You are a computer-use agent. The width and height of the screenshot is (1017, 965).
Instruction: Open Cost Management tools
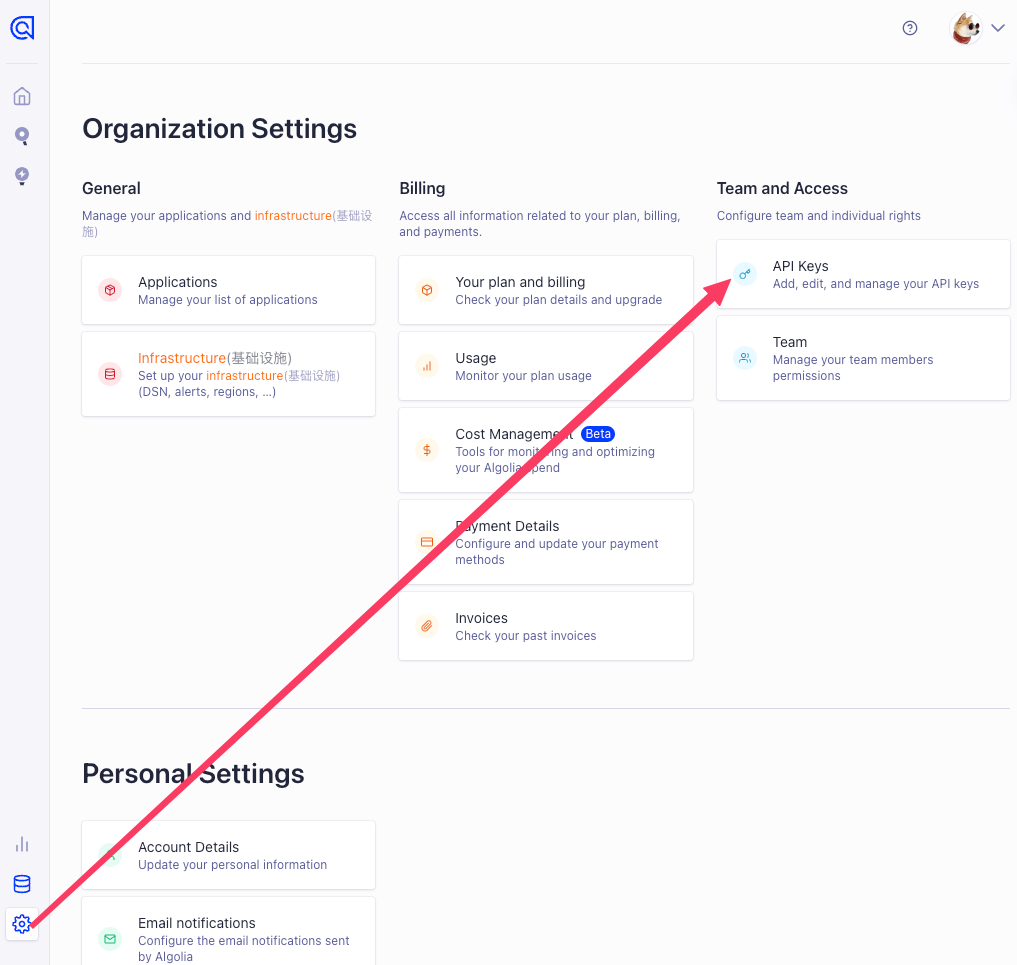[546, 450]
